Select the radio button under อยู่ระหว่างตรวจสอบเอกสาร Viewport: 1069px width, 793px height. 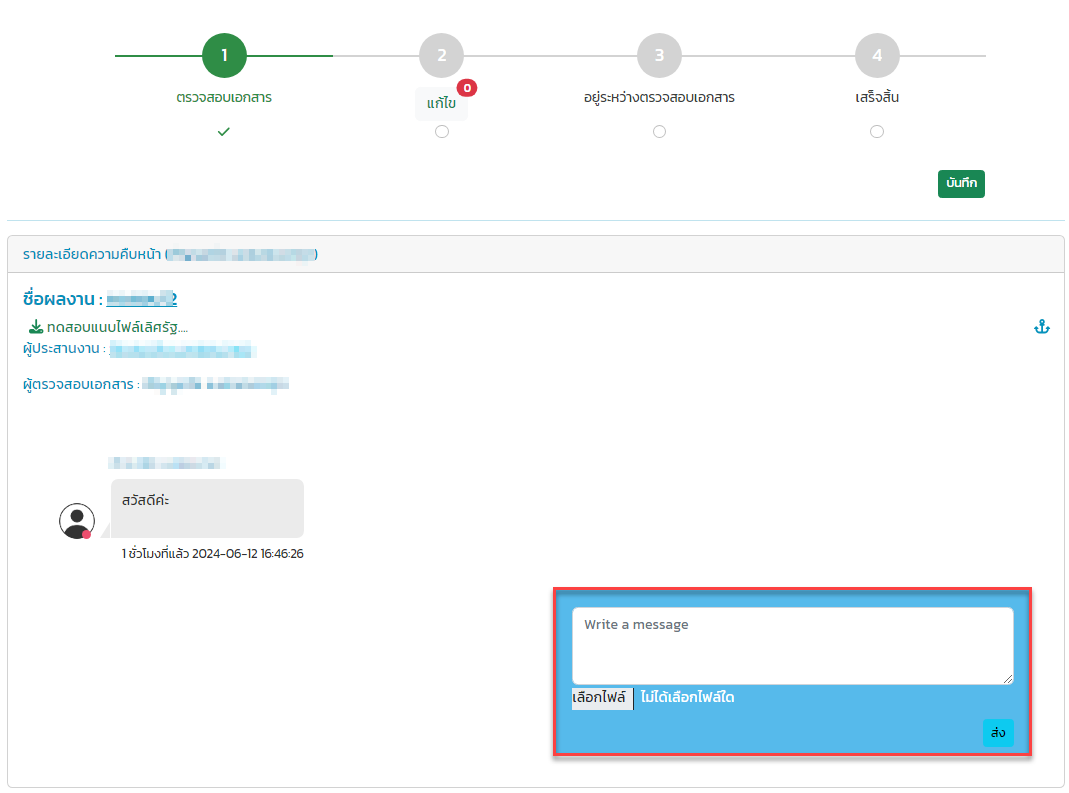[659, 132]
